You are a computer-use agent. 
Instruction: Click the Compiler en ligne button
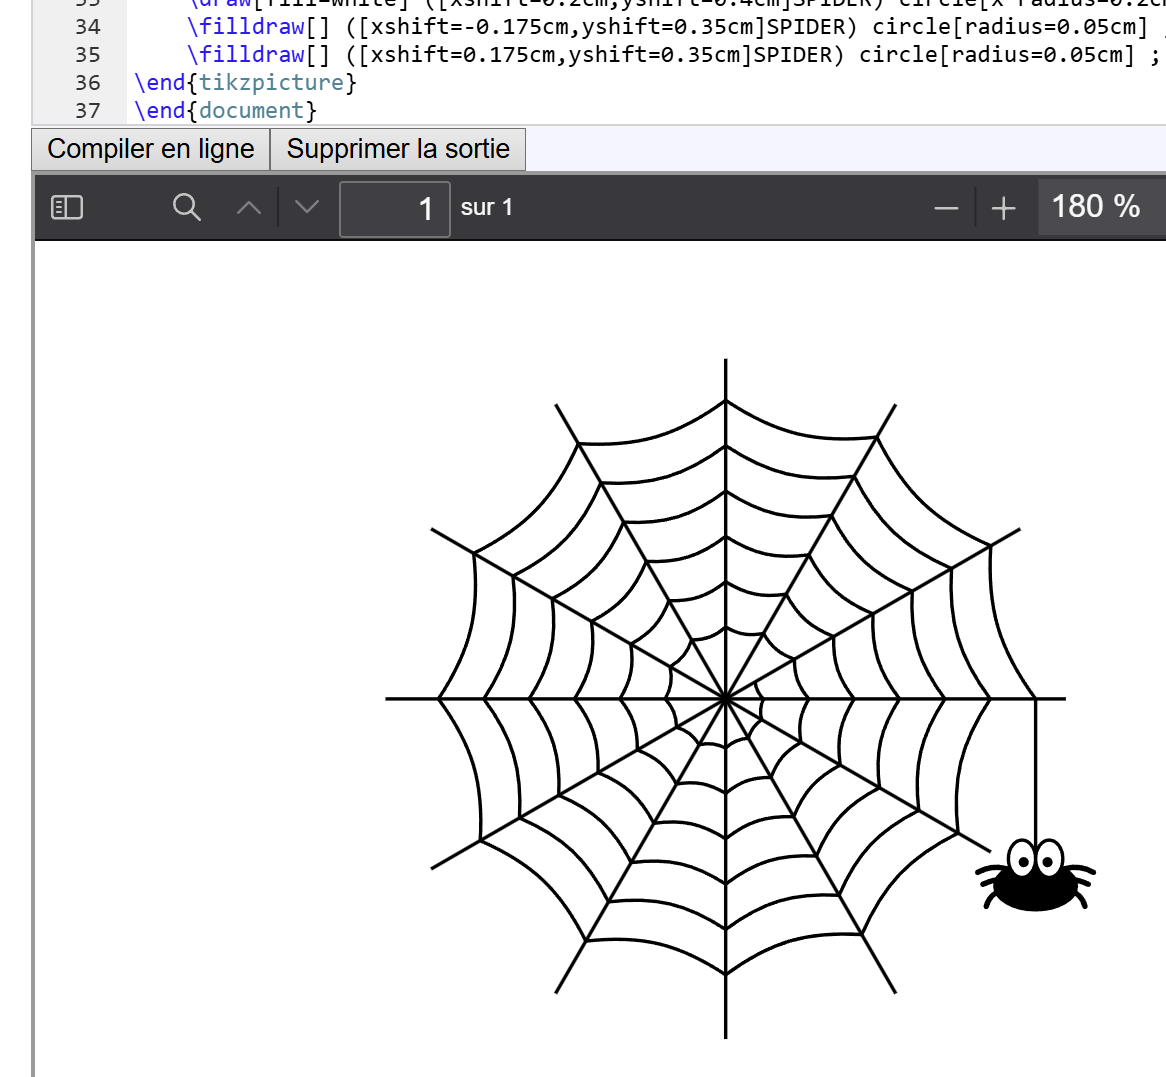pos(150,149)
